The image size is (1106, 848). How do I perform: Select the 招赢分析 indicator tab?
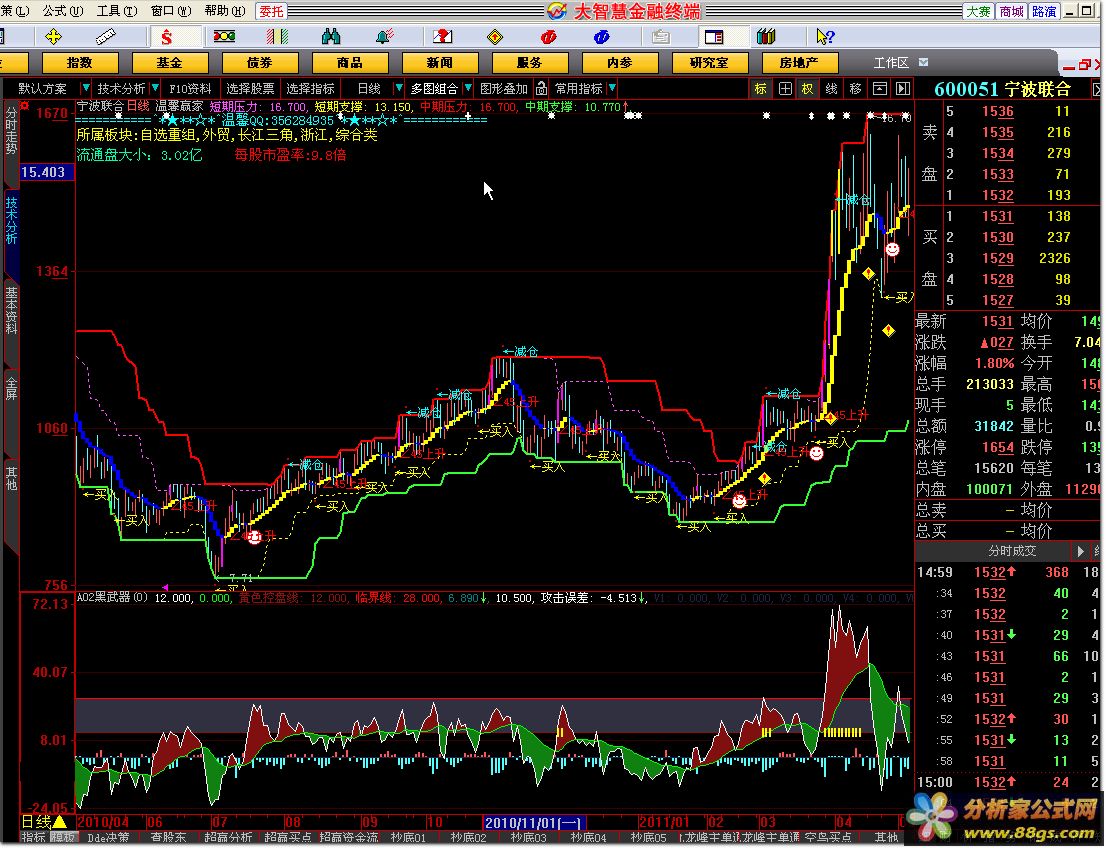(229, 837)
